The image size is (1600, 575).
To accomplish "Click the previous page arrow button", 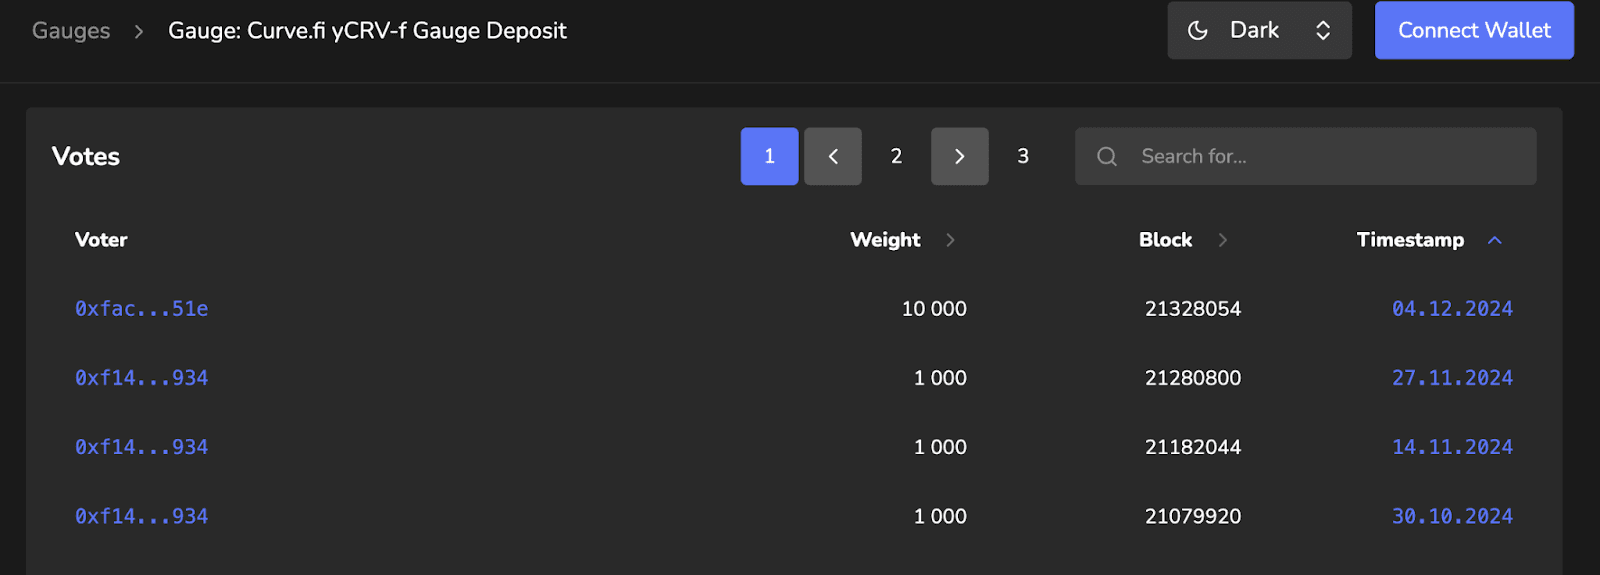I will point(833,156).
